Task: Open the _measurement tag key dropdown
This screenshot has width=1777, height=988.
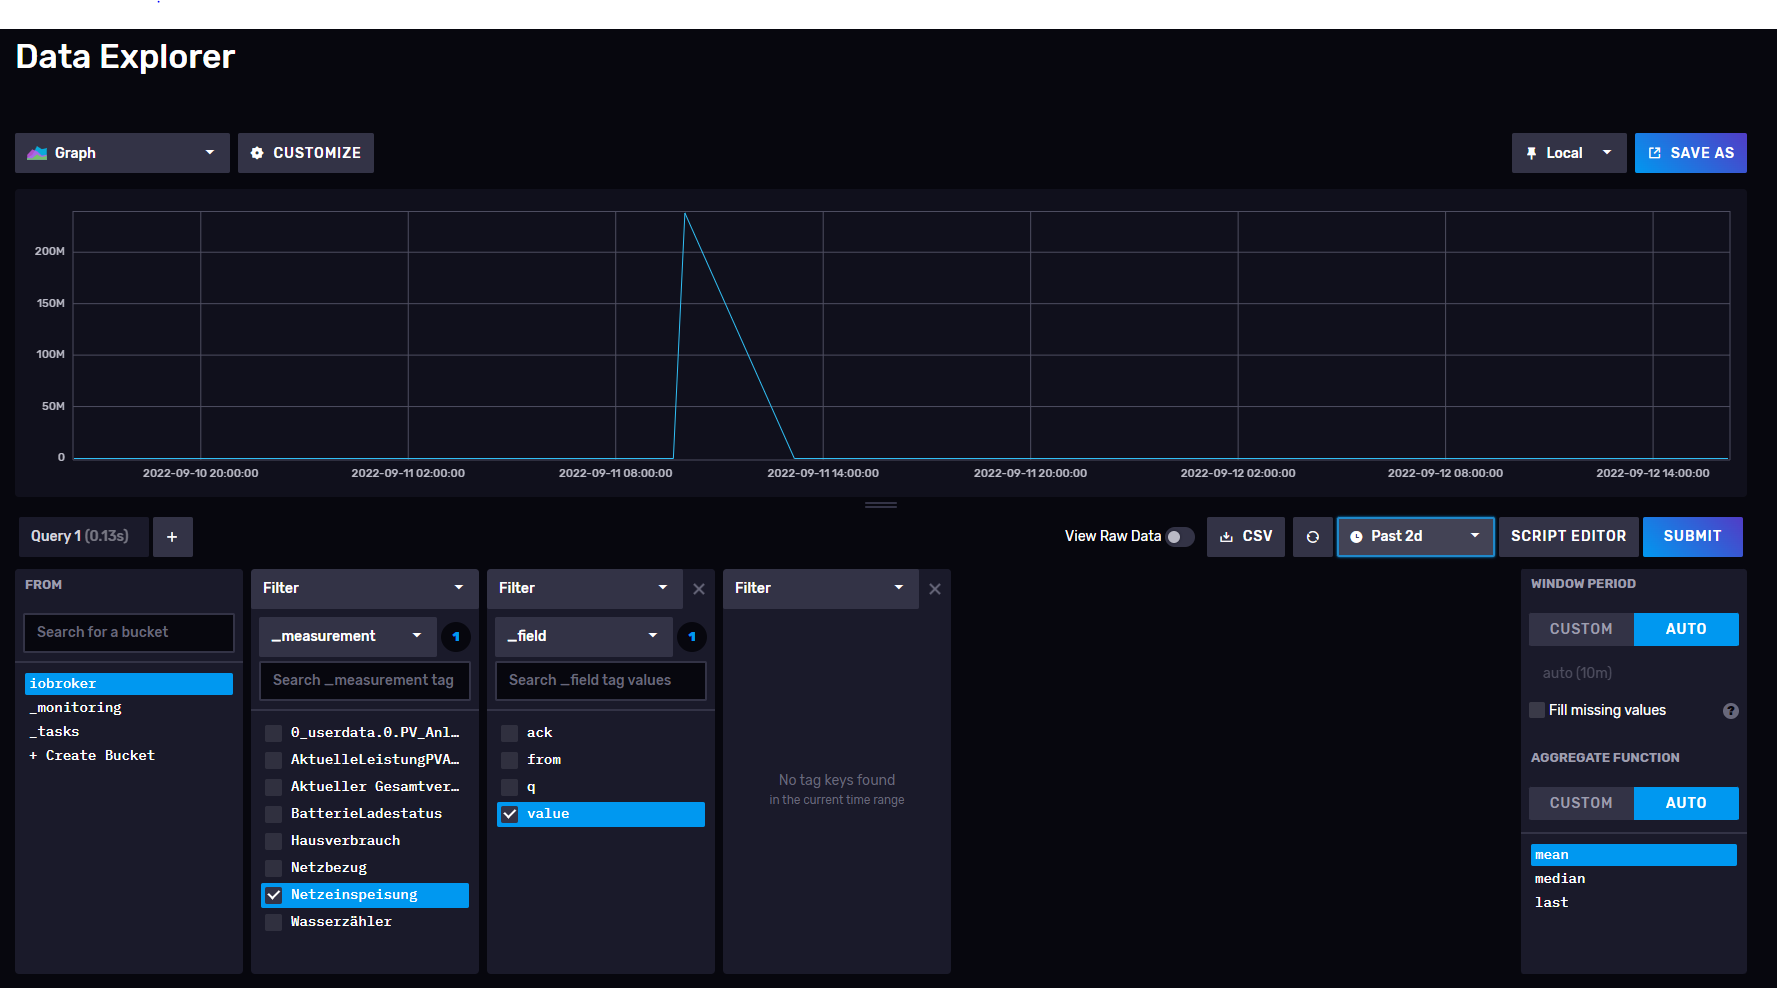Action: tap(348, 637)
